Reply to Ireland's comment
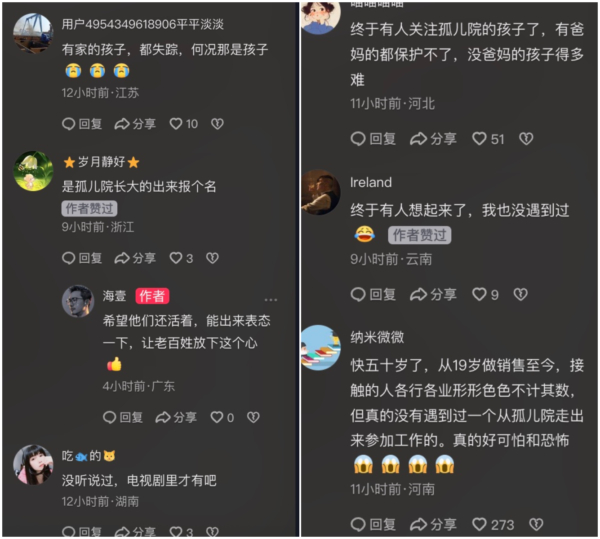The height and width of the screenshot is (539, 600). coord(373,294)
